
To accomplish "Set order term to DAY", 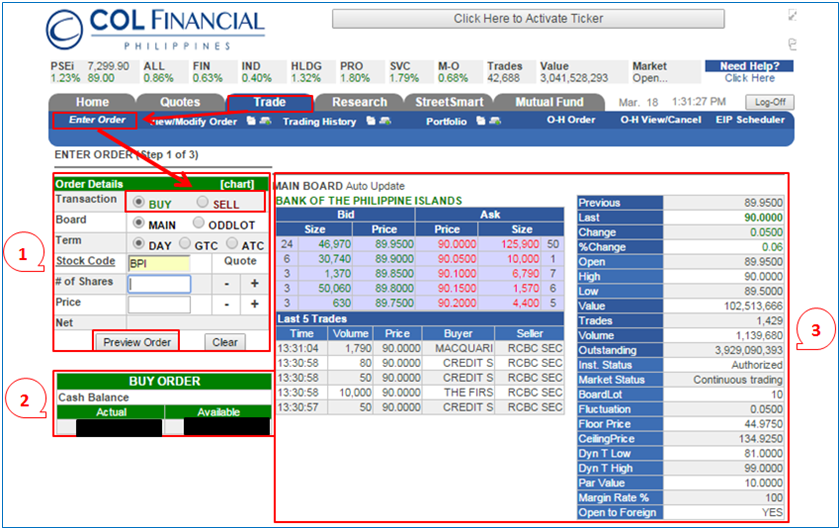I will 139,243.
